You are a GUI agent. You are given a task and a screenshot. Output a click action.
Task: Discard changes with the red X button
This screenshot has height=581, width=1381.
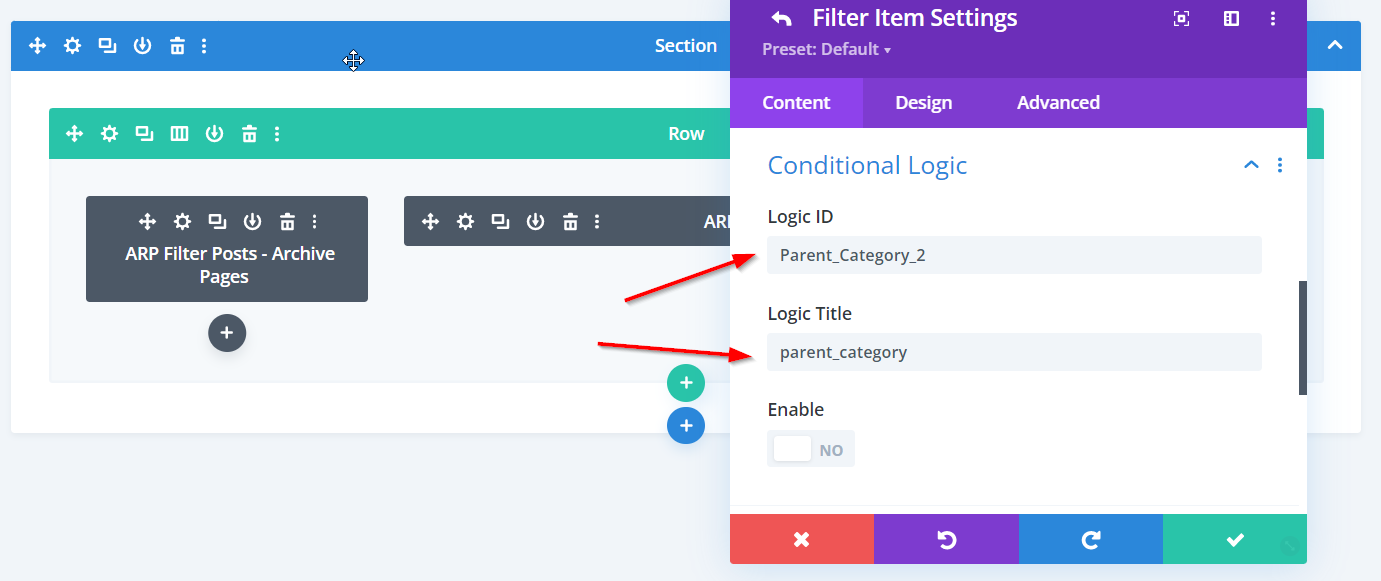tap(801, 539)
